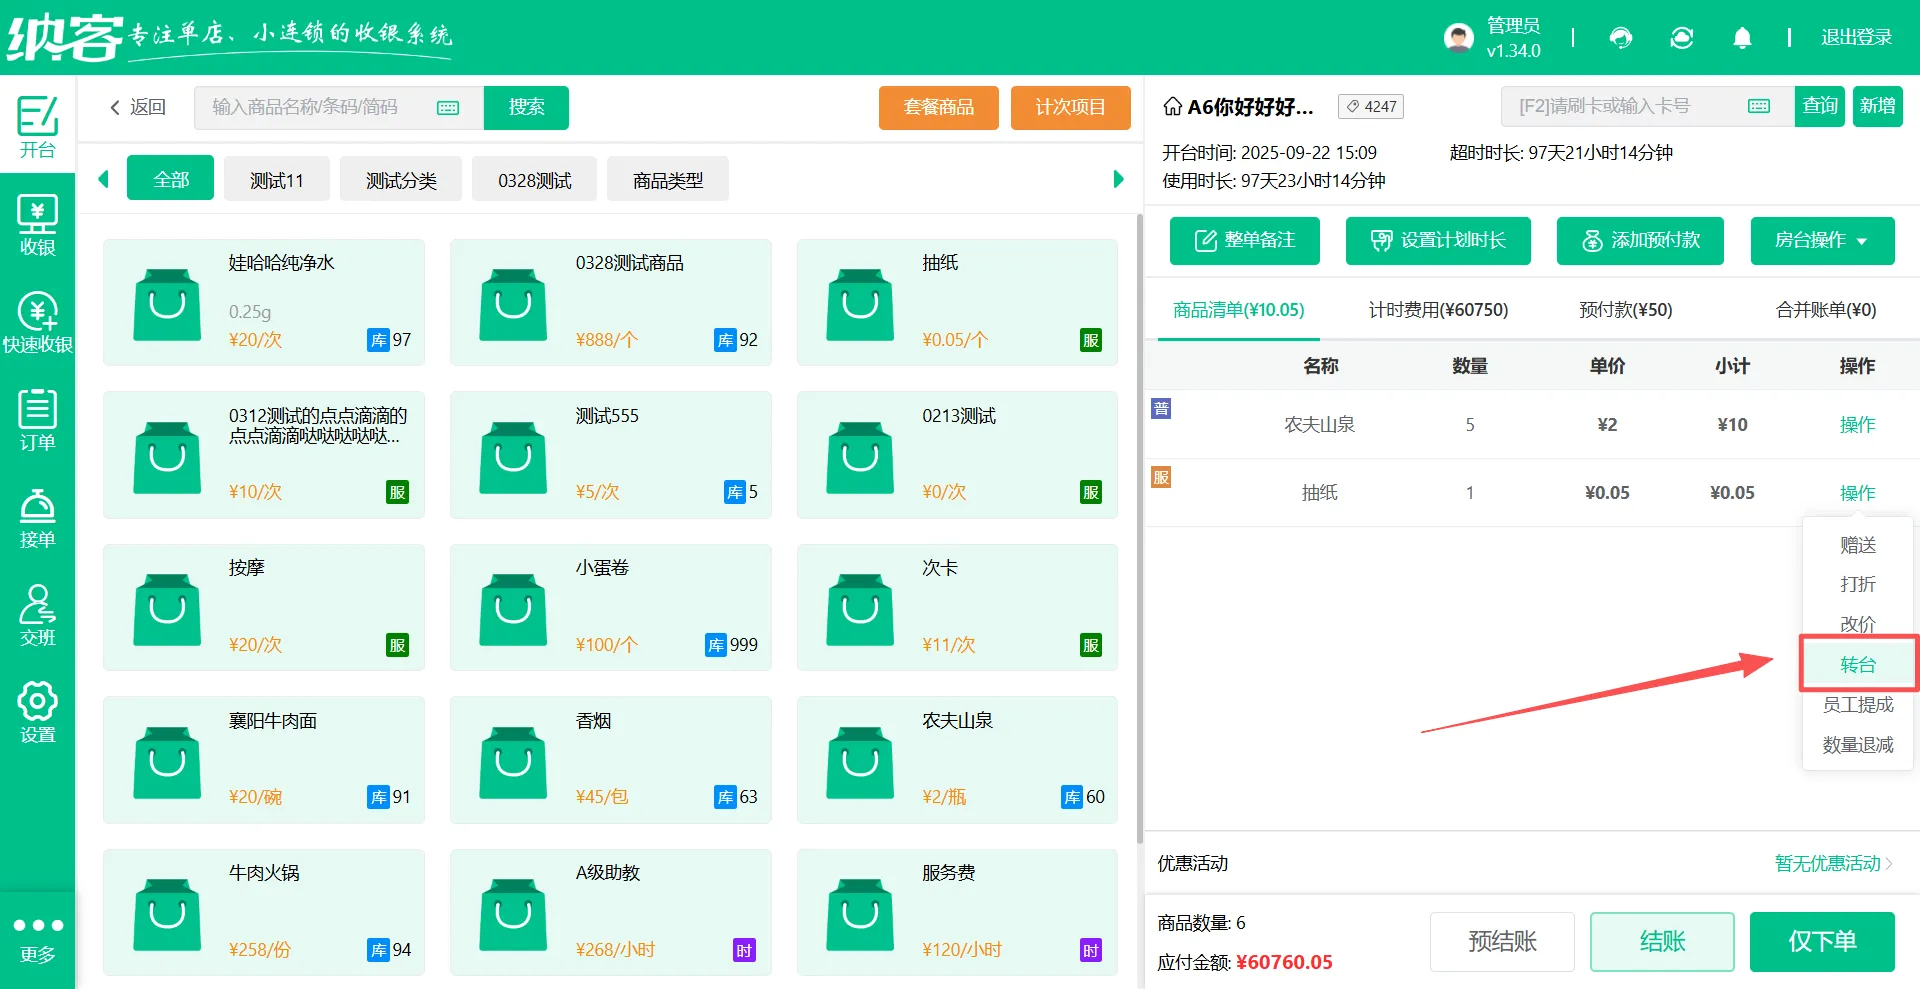Switch to the 计时费用 tab

1438,310
